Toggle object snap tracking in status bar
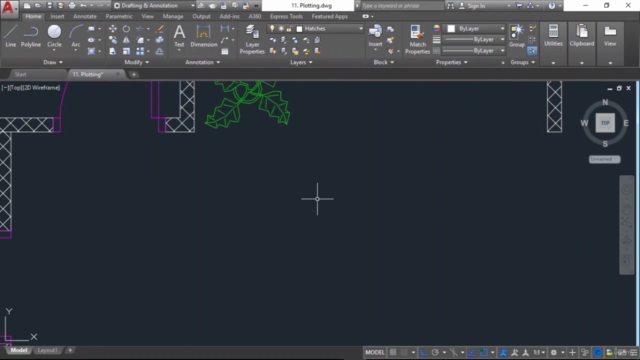Viewport: 640px width, 360px height. coord(472,352)
